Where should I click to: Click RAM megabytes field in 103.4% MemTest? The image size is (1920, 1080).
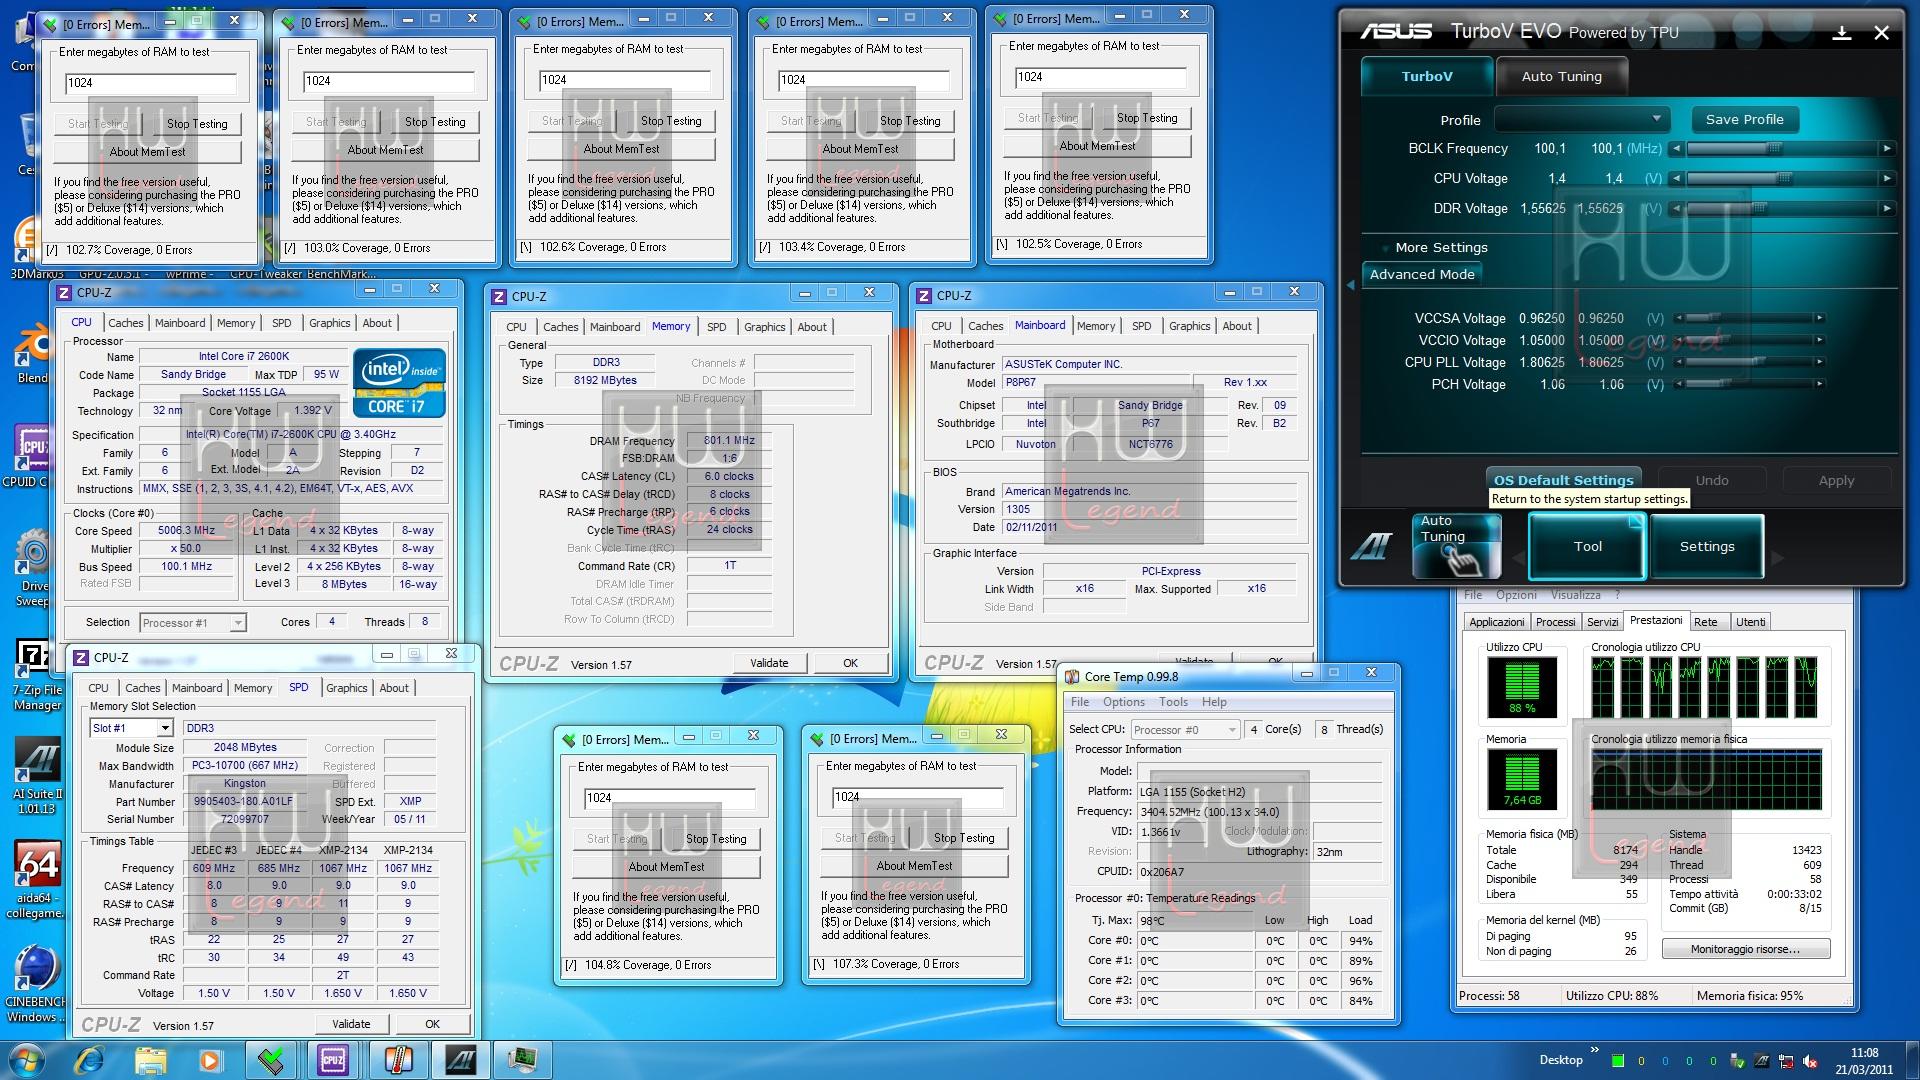point(864,80)
